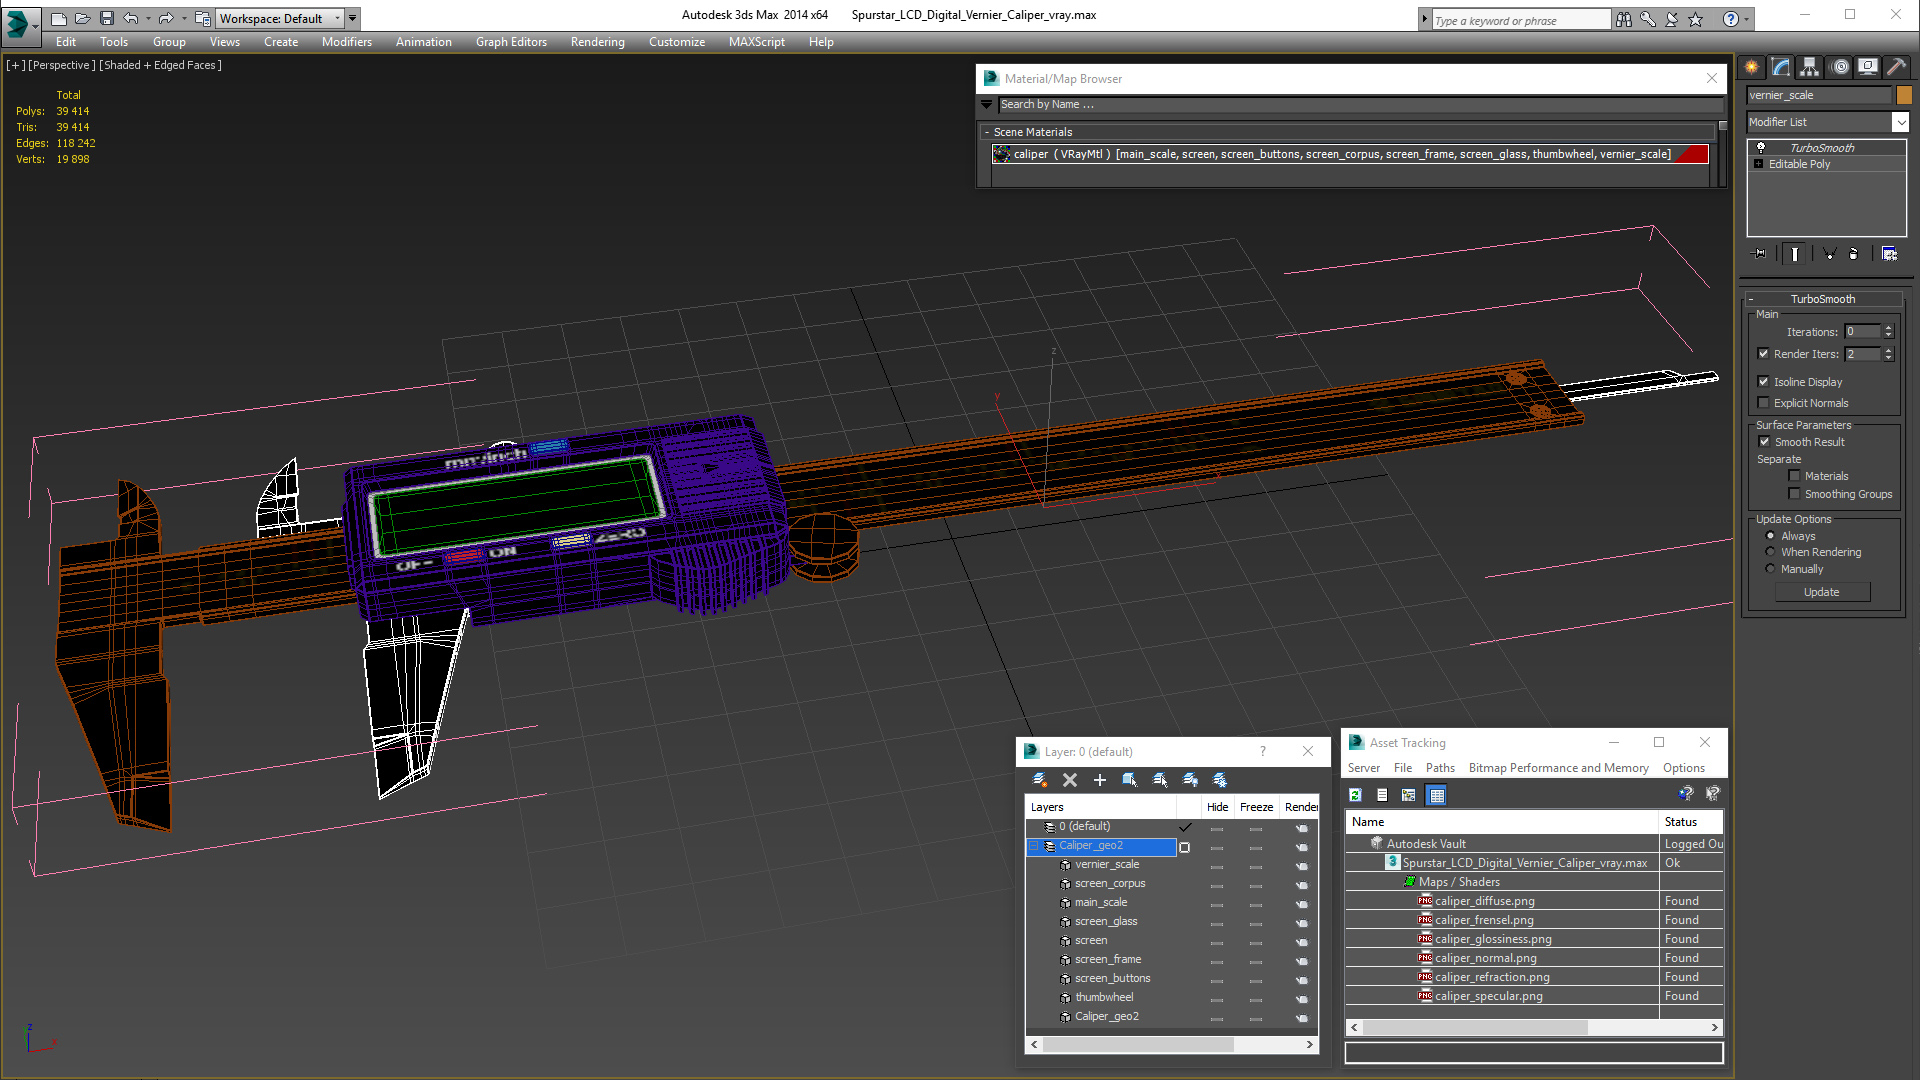Select the When Rendering radio button
The image size is (1920, 1080).
pyautogui.click(x=1770, y=552)
